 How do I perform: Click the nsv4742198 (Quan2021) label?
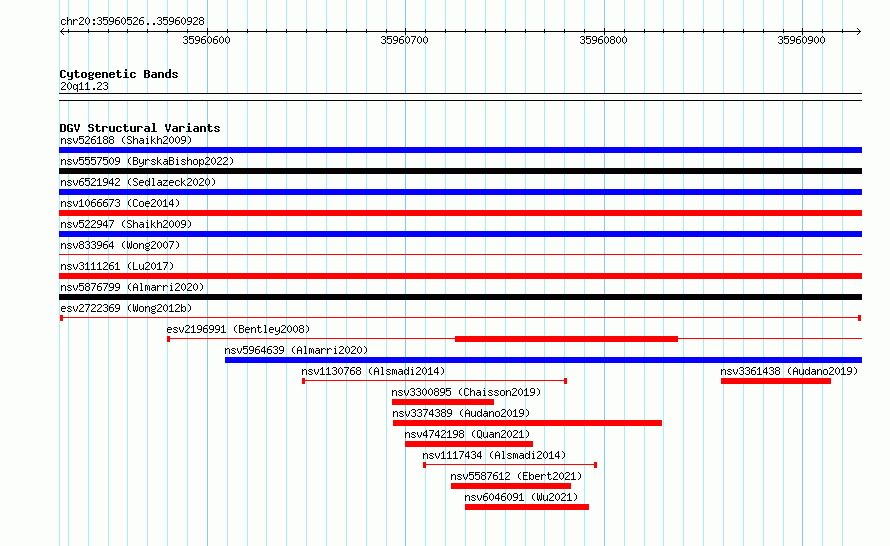[467, 434]
